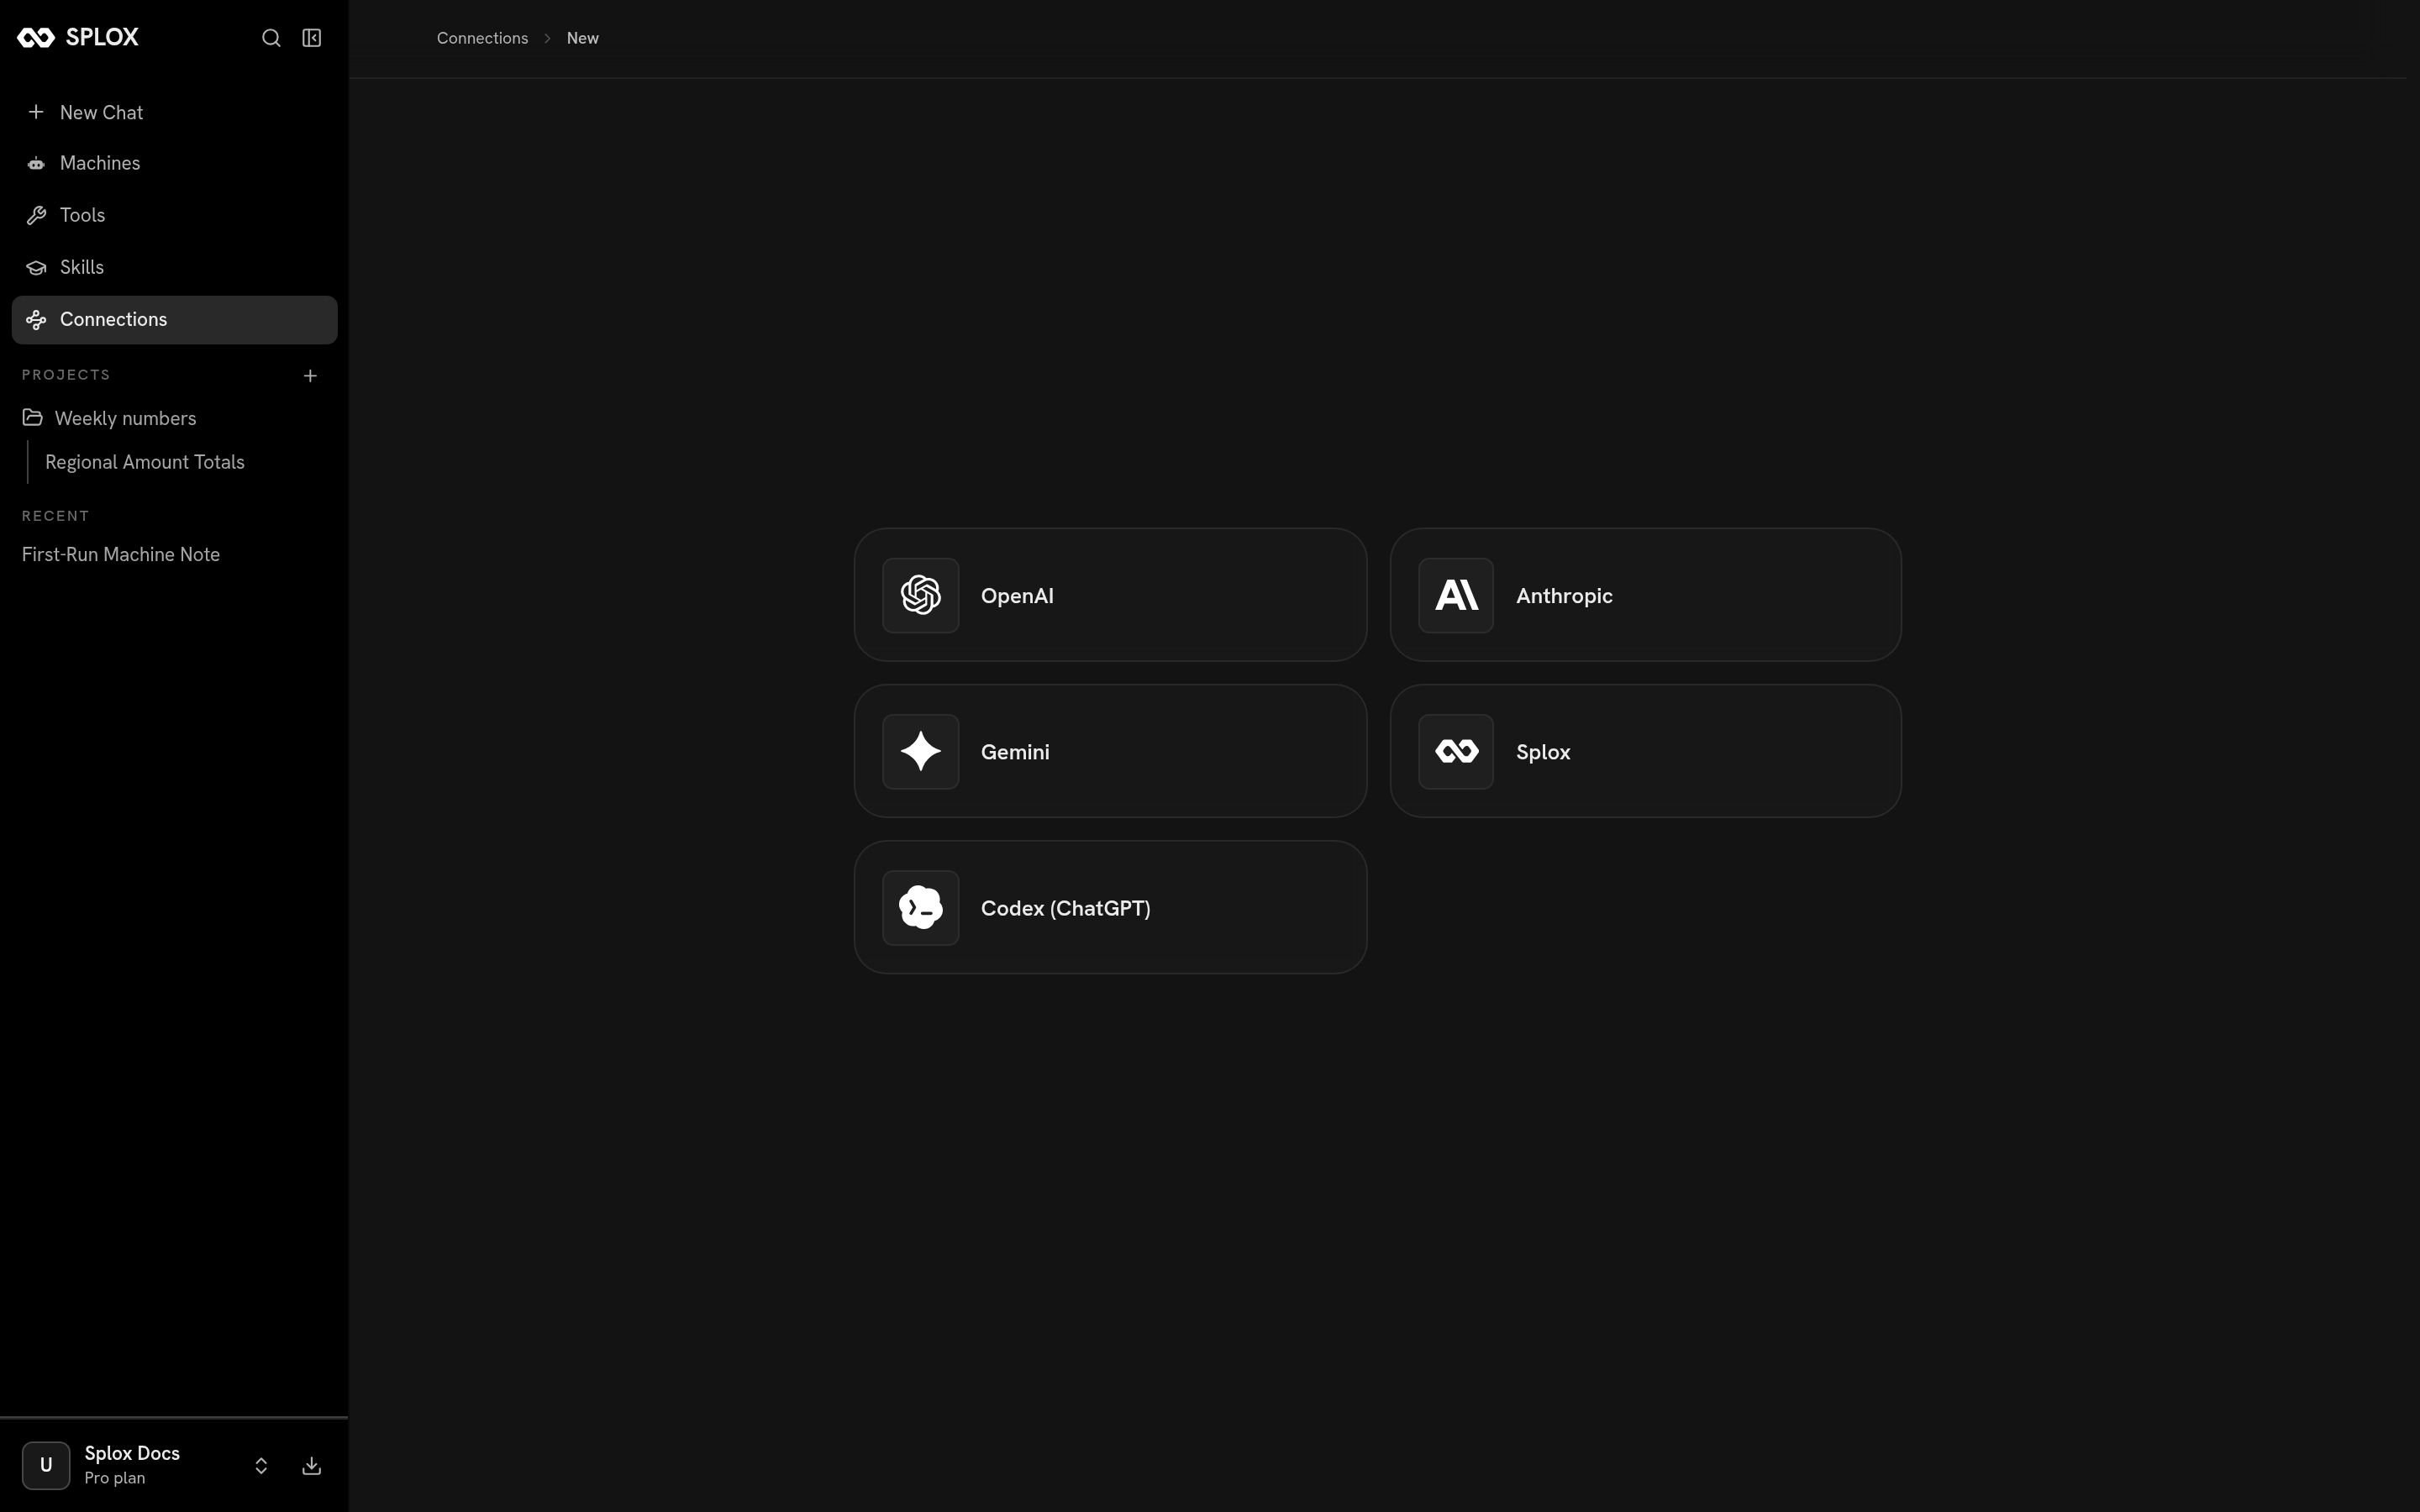Click the Codex terminal cloud icon
2420x1512 pixels.
920,907
